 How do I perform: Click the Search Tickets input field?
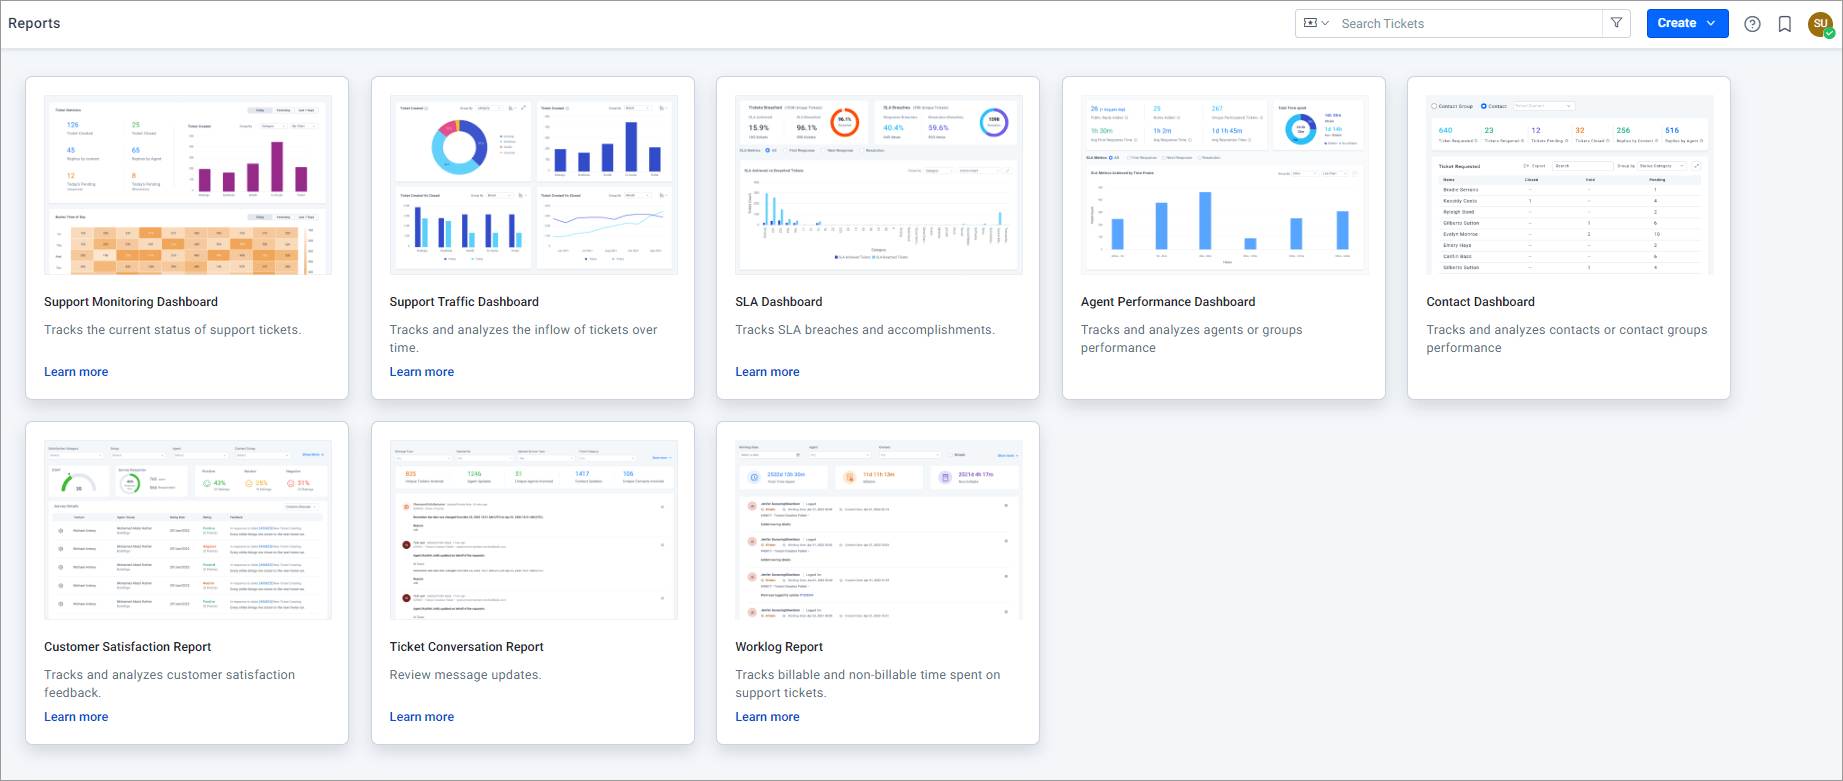point(1467,23)
